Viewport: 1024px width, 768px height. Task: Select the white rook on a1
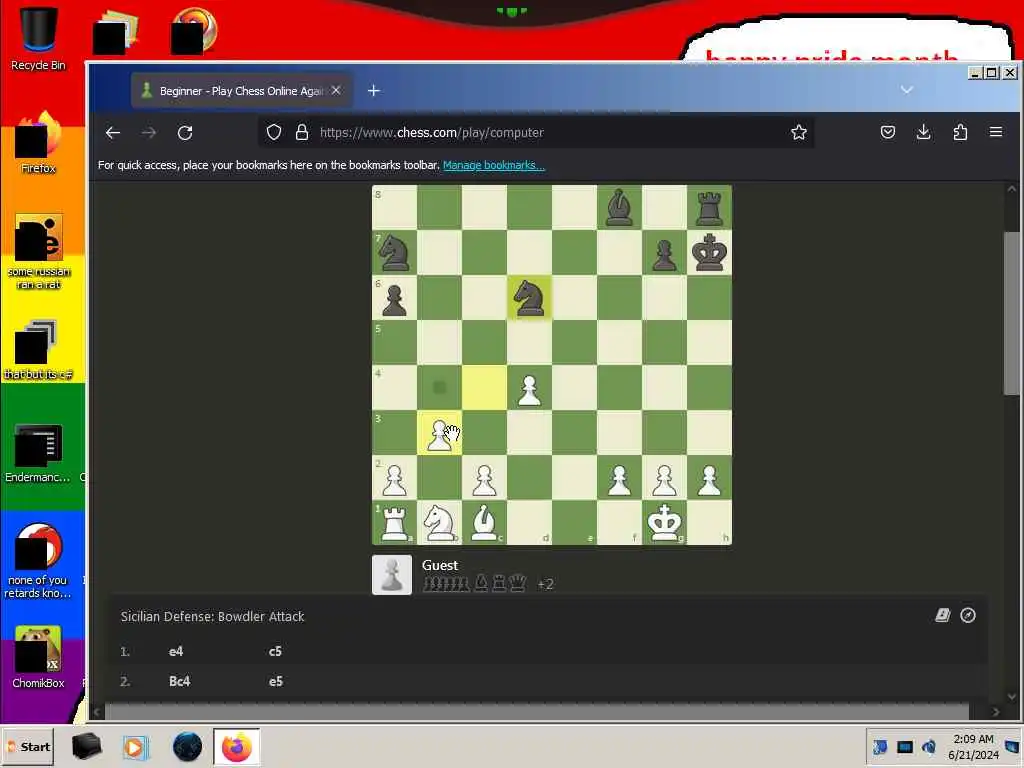click(394, 522)
